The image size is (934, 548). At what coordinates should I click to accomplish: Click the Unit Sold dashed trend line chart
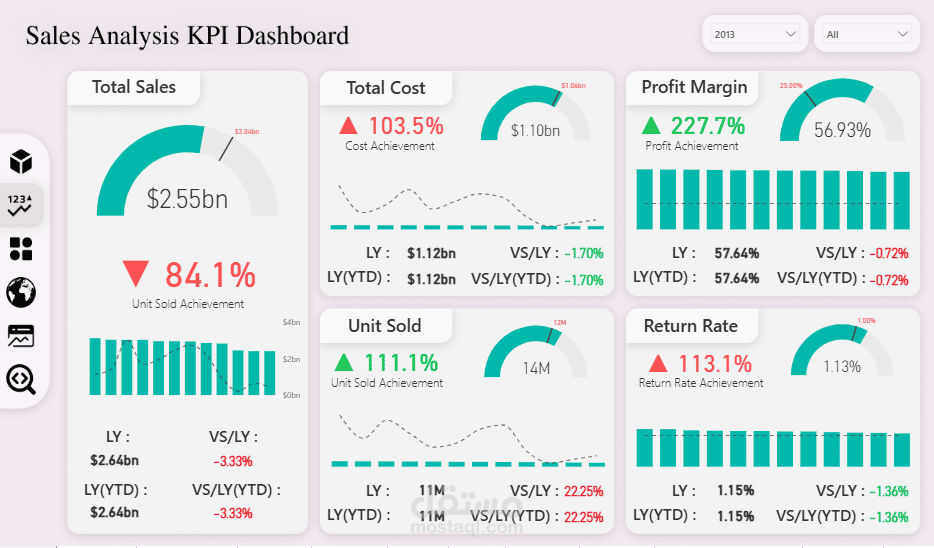point(468,440)
